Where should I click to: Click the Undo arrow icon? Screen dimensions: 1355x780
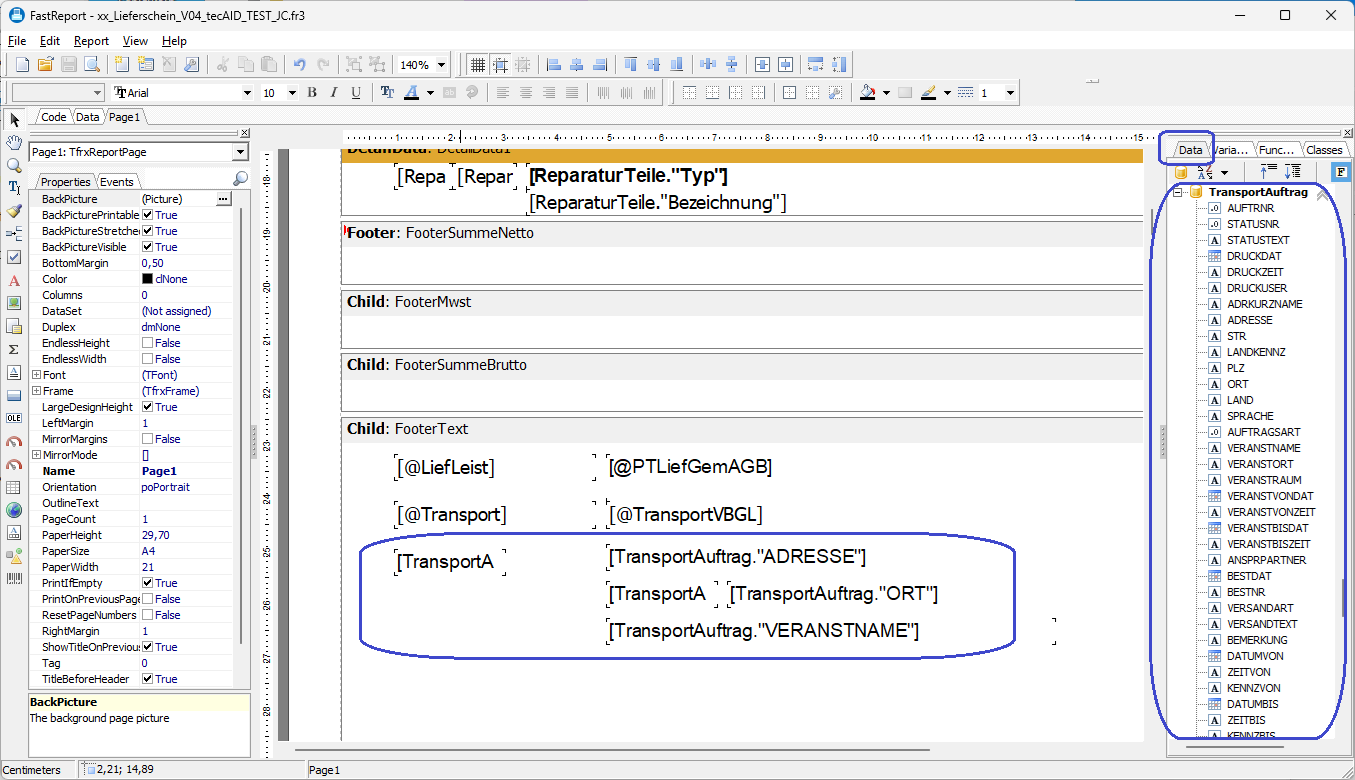point(299,64)
